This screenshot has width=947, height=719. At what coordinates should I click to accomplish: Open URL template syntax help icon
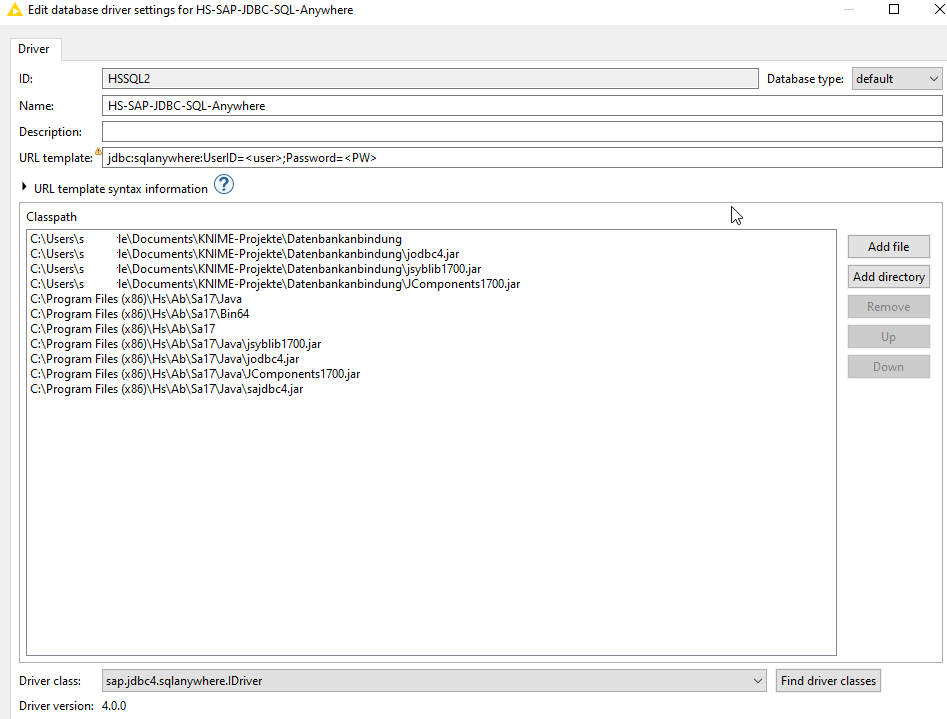[223, 184]
